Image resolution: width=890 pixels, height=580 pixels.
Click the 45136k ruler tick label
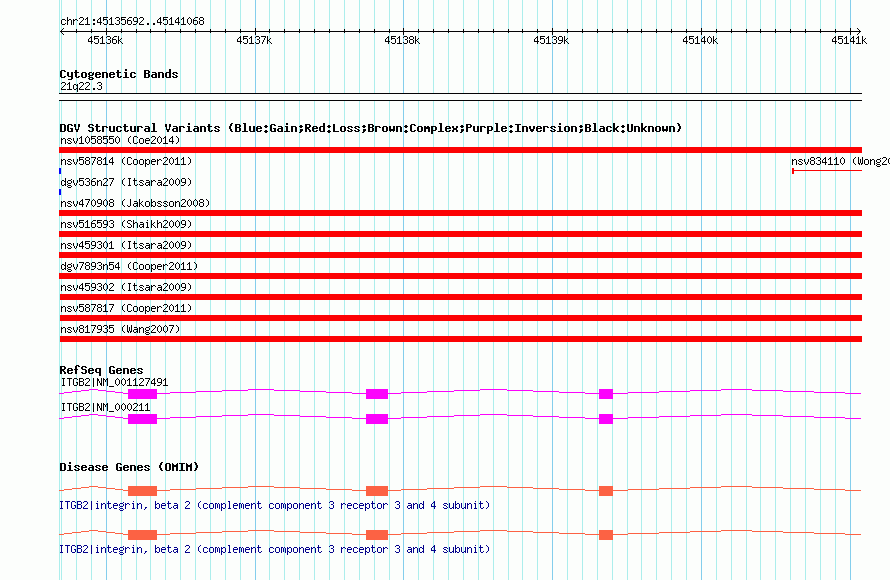[x=105, y=40]
